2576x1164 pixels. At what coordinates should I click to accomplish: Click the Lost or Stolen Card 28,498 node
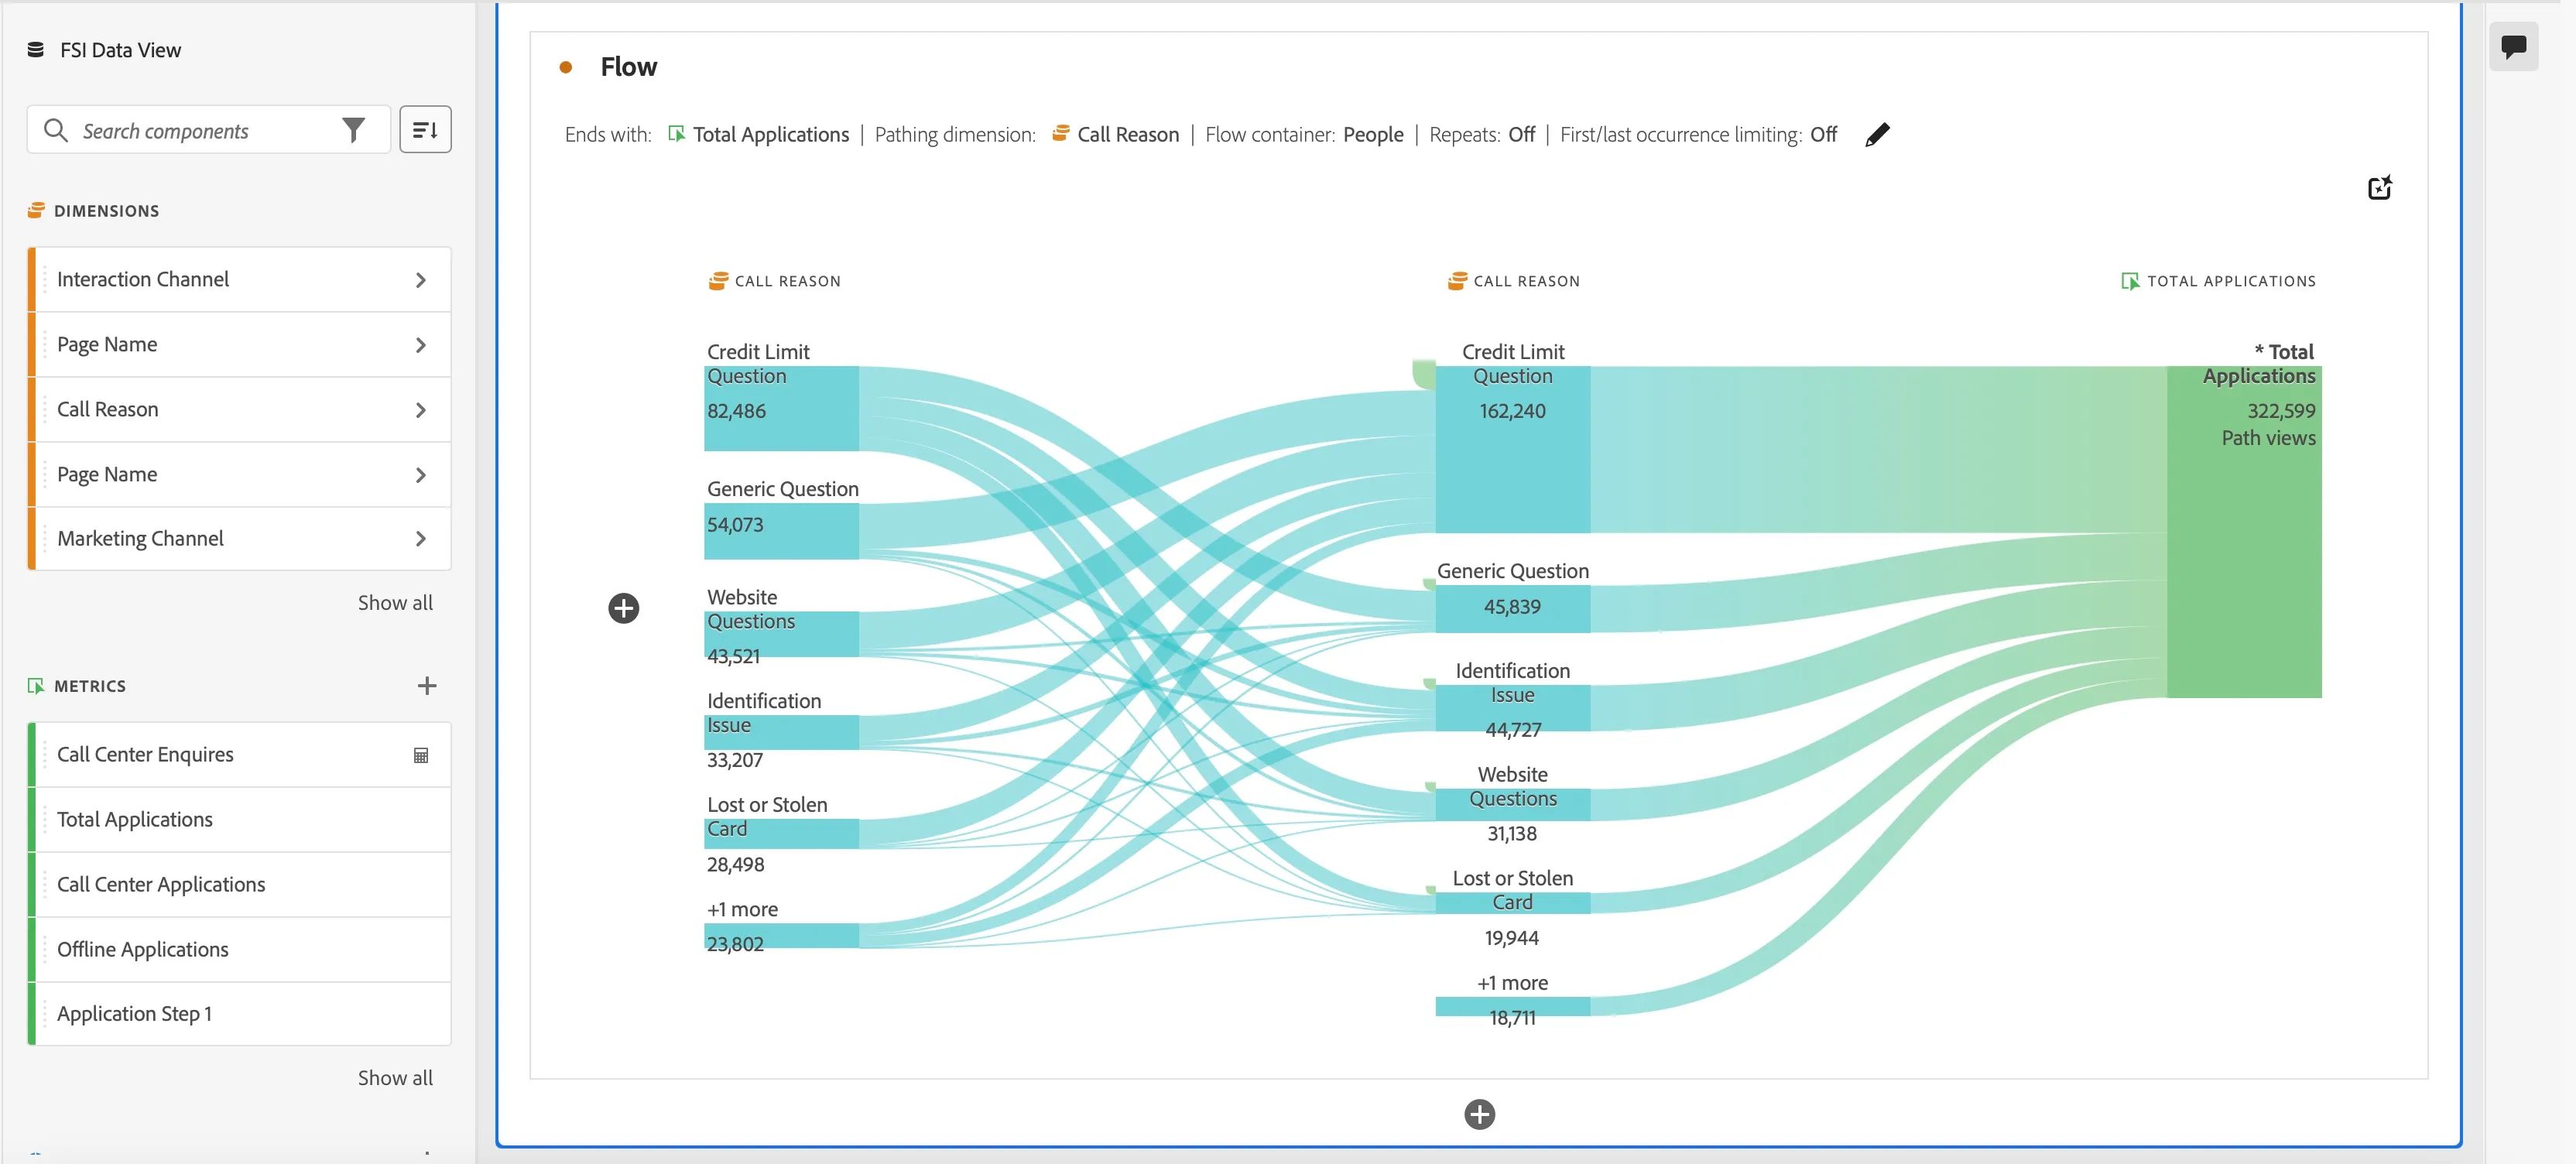[x=781, y=834]
